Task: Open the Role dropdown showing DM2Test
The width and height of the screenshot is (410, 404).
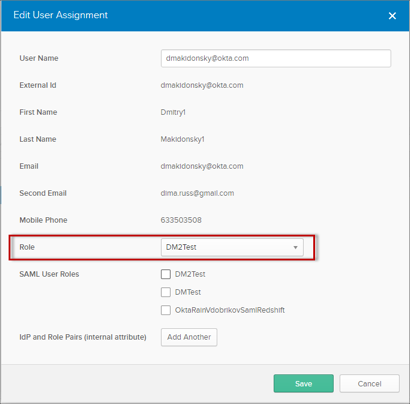Action: tap(232, 247)
